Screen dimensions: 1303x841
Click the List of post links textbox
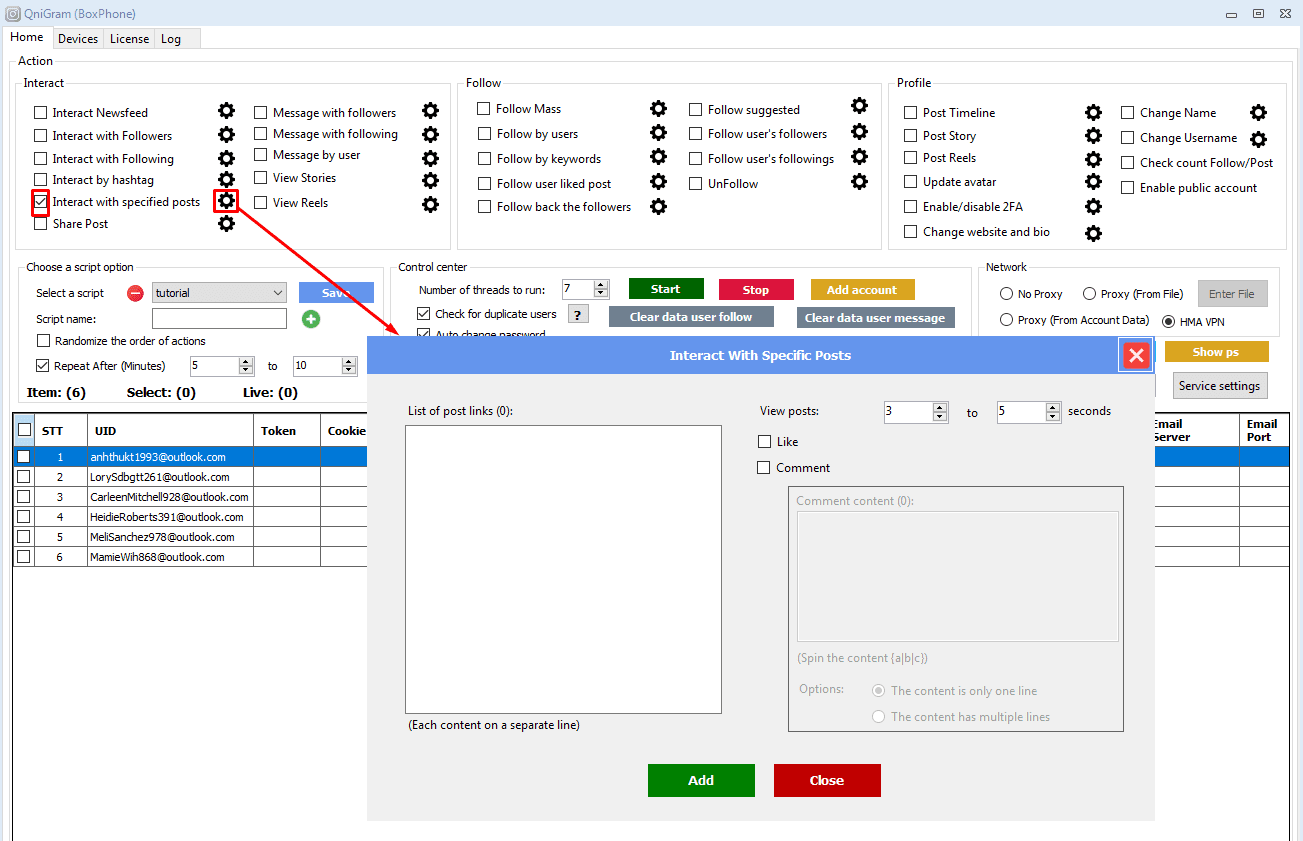(563, 569)
